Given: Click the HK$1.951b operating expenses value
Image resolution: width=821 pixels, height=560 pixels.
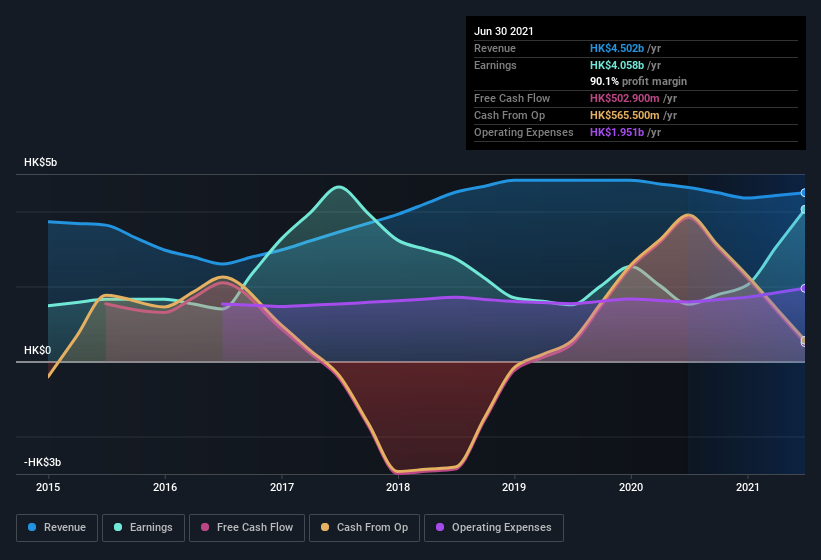Looking at the screenshot, I should pyautogui.click(x=617, y=132).
